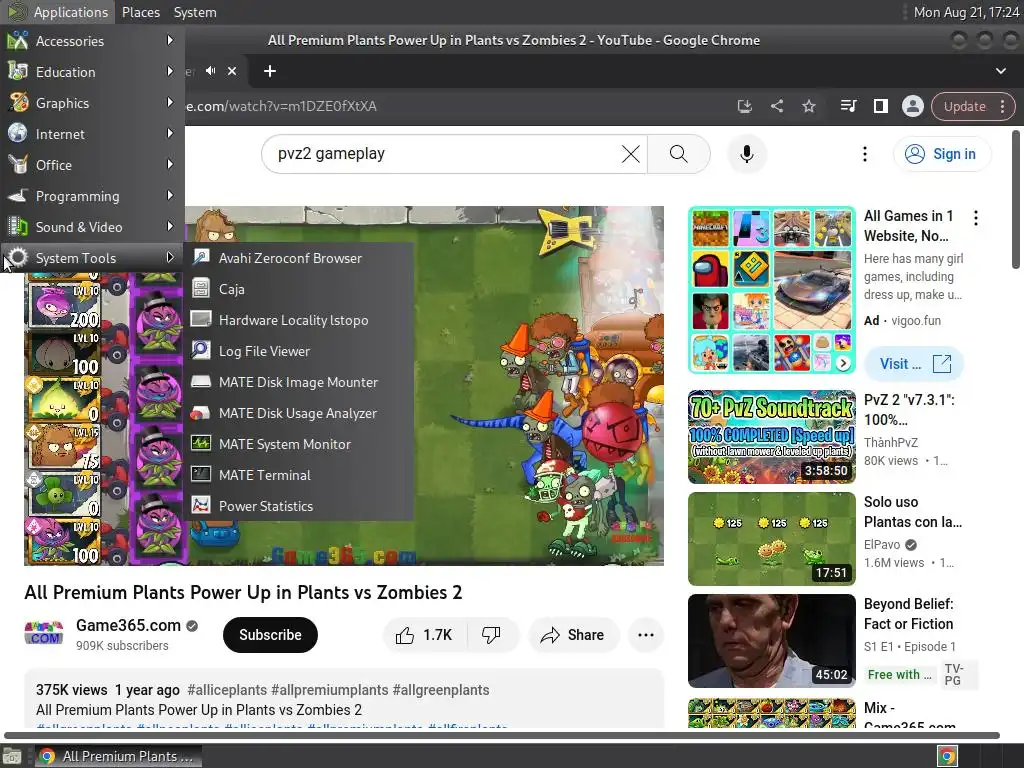Screen dimensions: 1024x768
Task: Click the Chrome address bar URL
Action: tap(281, 106)
